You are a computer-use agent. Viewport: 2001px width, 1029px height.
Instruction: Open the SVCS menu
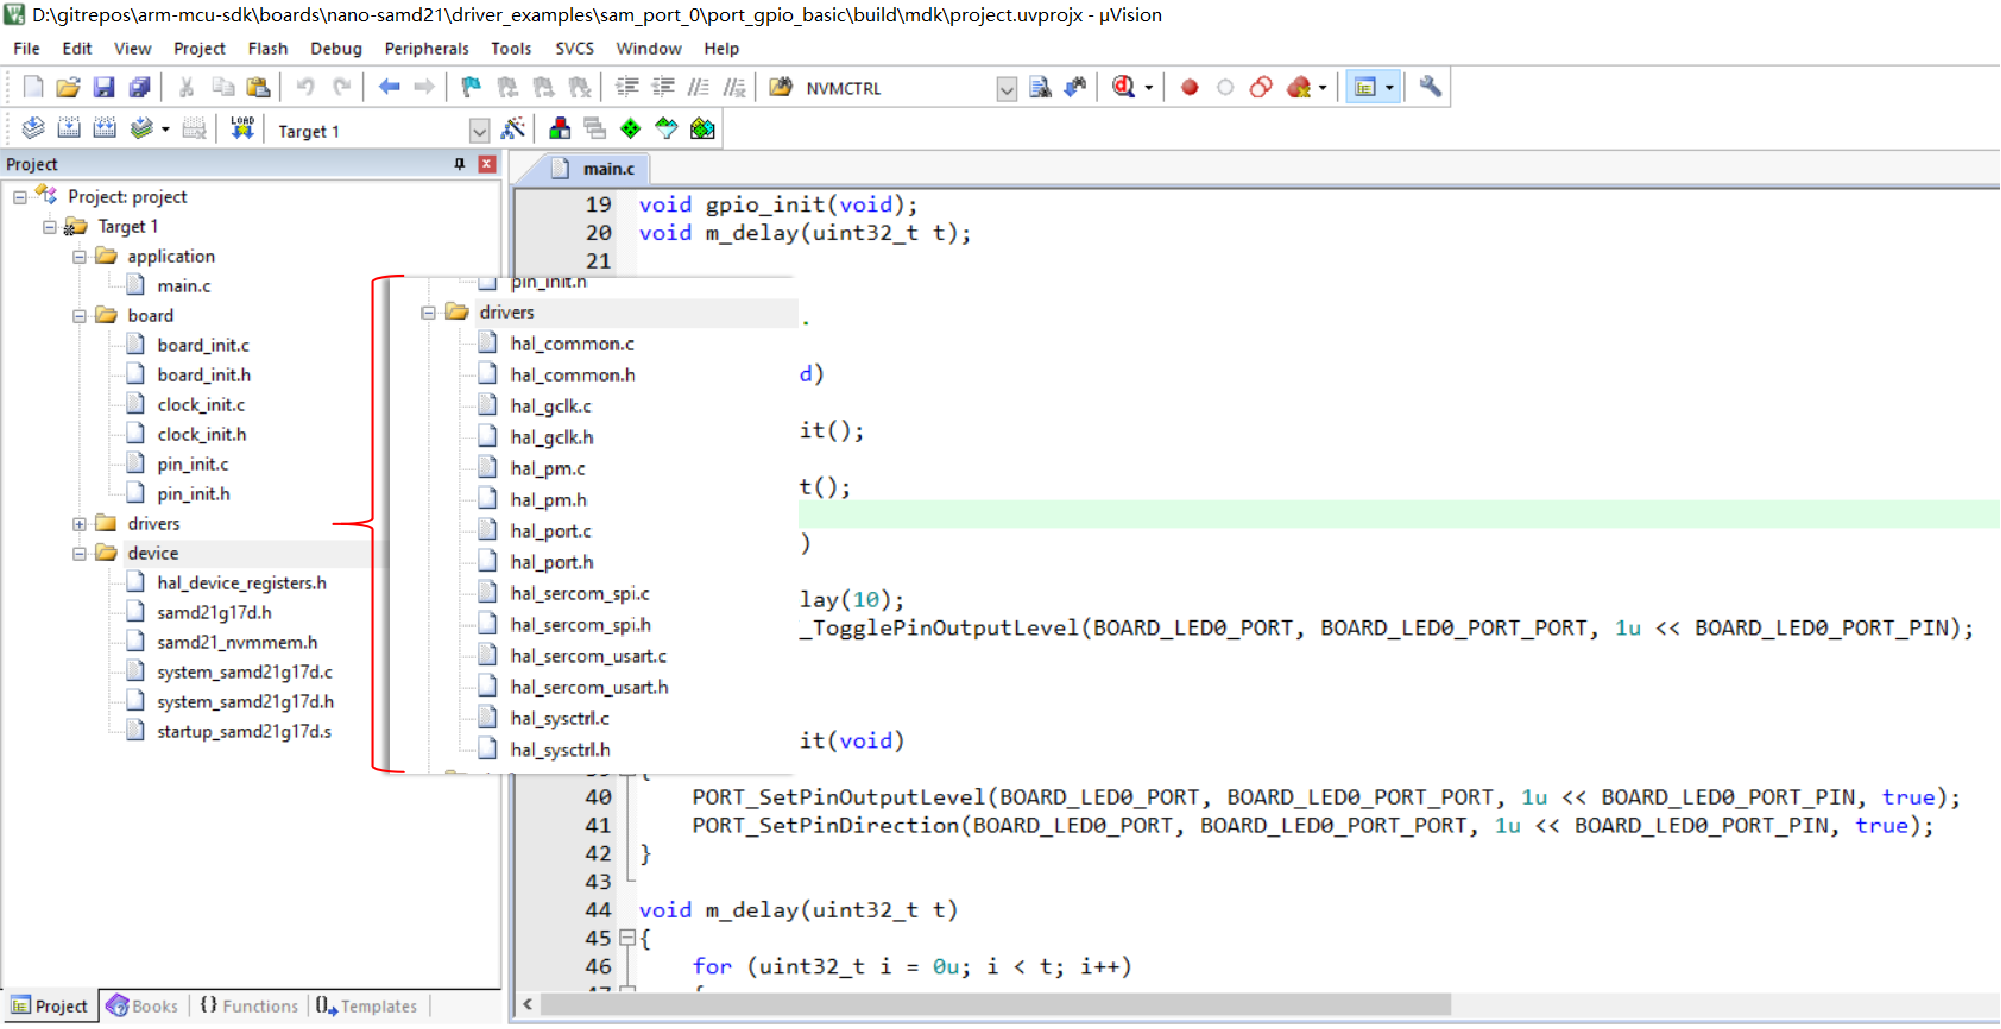pyautogui.click(x=574, y=48)
